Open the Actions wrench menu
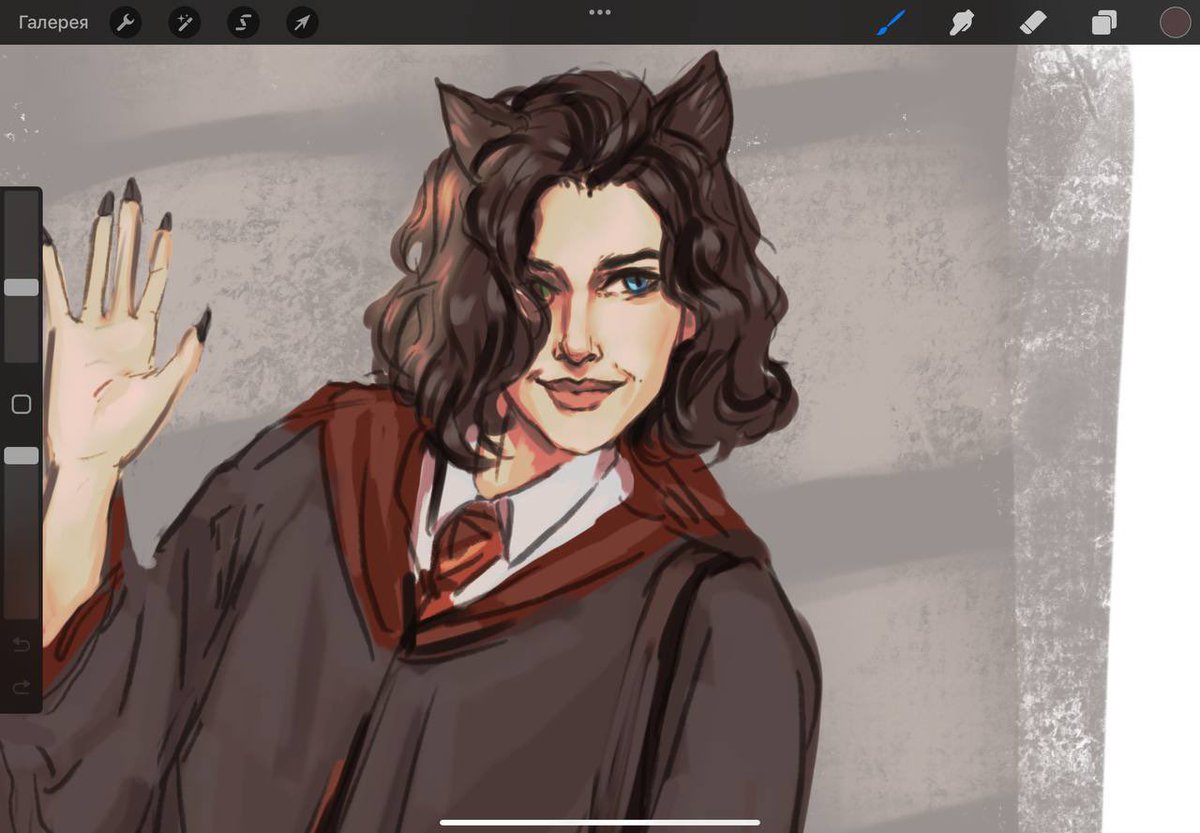The image size is (1200, 833). pyautogui.click(x=124, y=22)
